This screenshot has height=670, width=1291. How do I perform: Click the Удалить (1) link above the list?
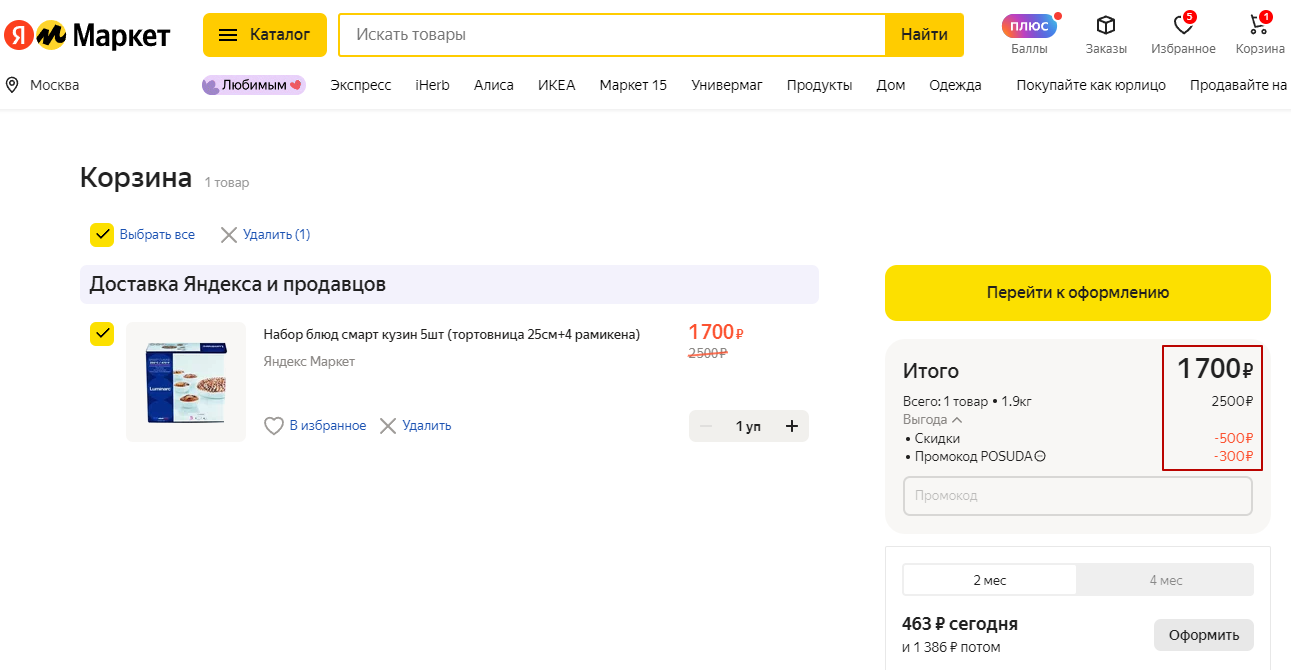[266, 235]
